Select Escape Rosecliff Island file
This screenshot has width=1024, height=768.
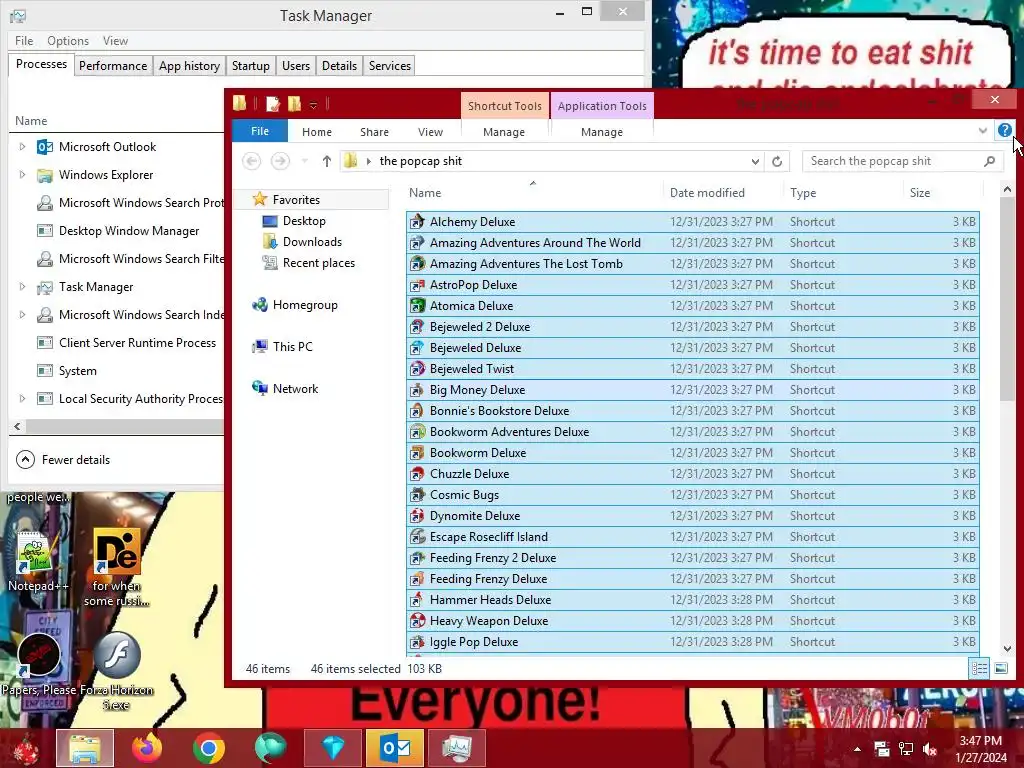(x=692, y=537)
